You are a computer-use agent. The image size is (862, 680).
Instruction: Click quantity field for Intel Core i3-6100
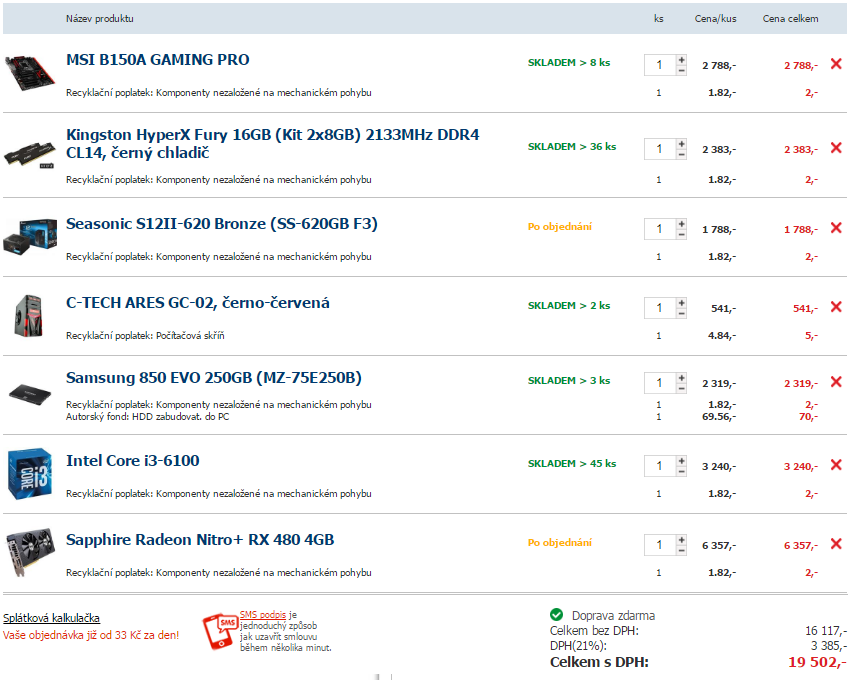(x=660, y=466)
